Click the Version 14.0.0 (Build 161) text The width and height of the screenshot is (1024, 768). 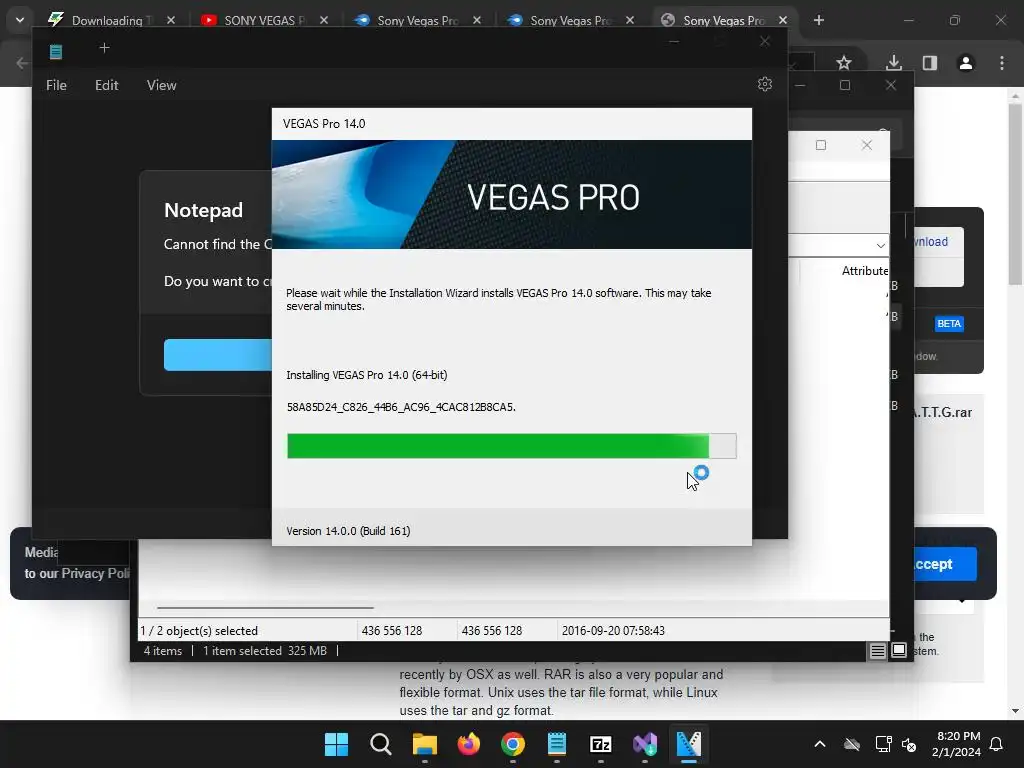[x=348, y=531]
